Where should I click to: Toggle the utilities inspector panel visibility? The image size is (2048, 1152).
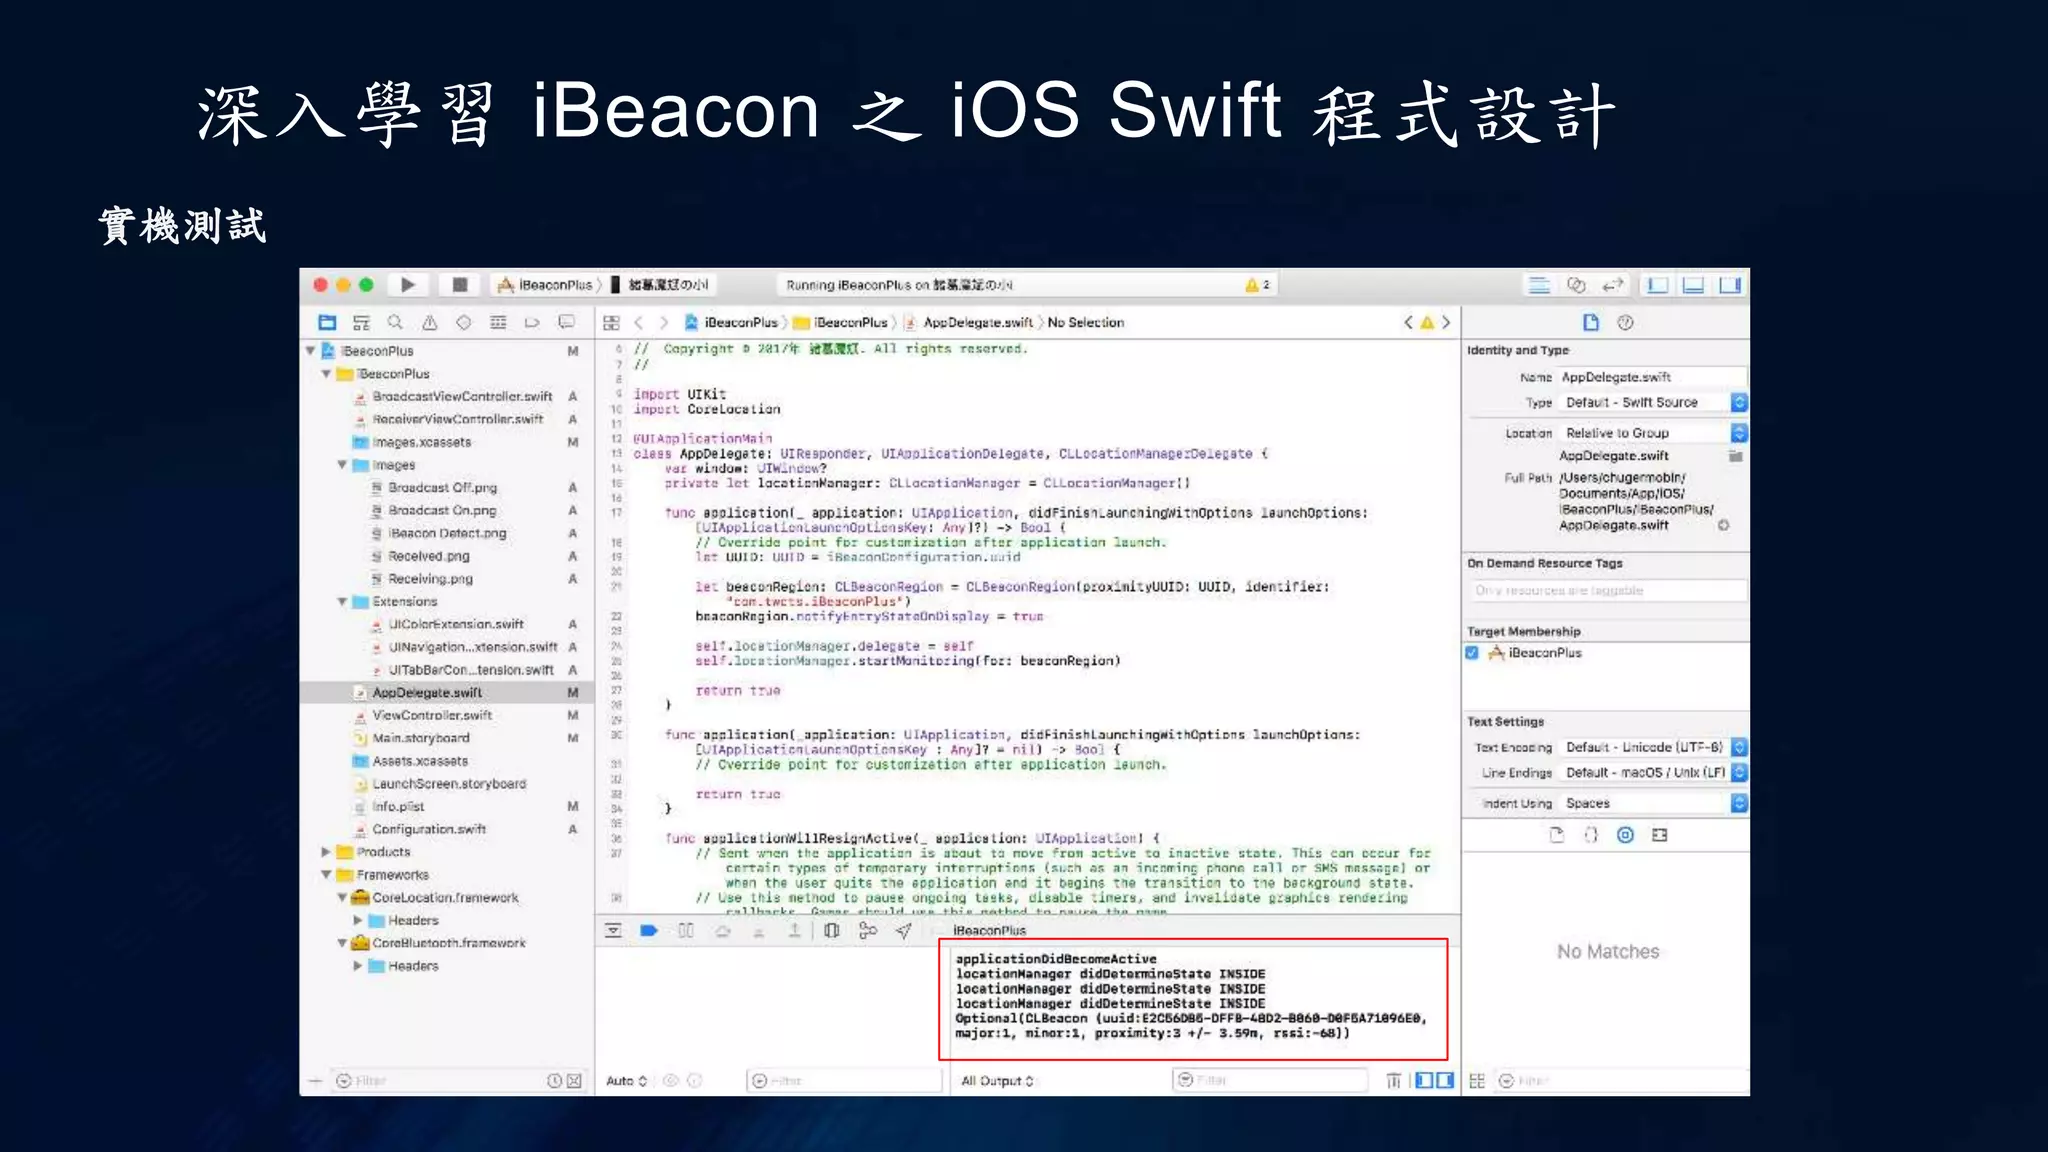(x=1730, y=285)
